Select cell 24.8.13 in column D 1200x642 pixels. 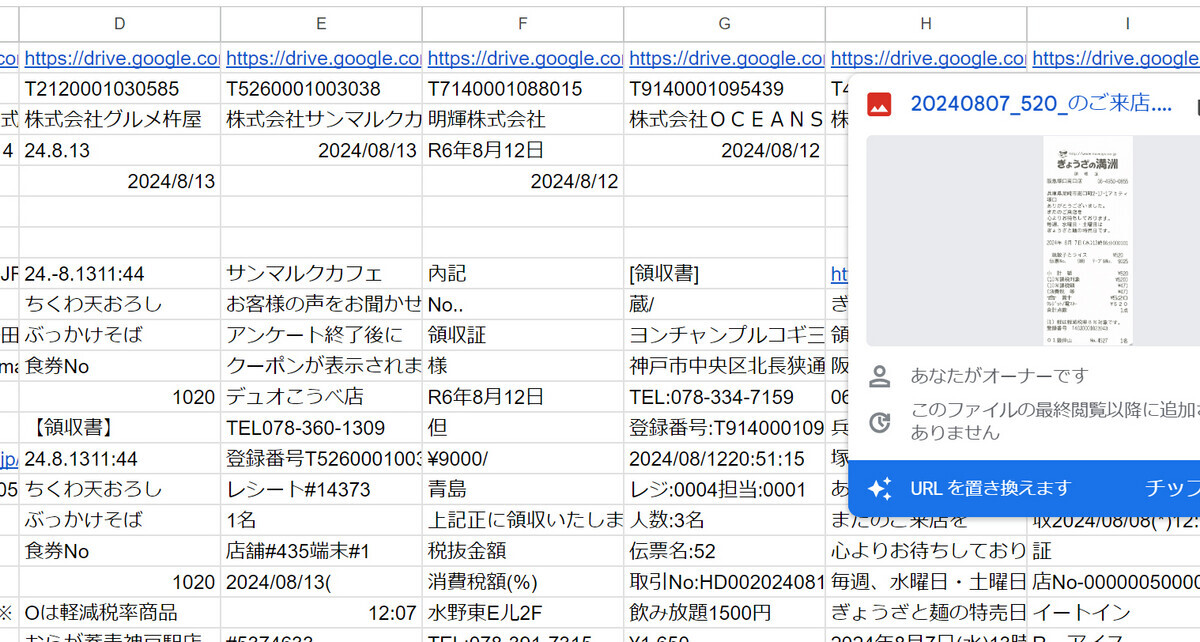click(120, 150)
